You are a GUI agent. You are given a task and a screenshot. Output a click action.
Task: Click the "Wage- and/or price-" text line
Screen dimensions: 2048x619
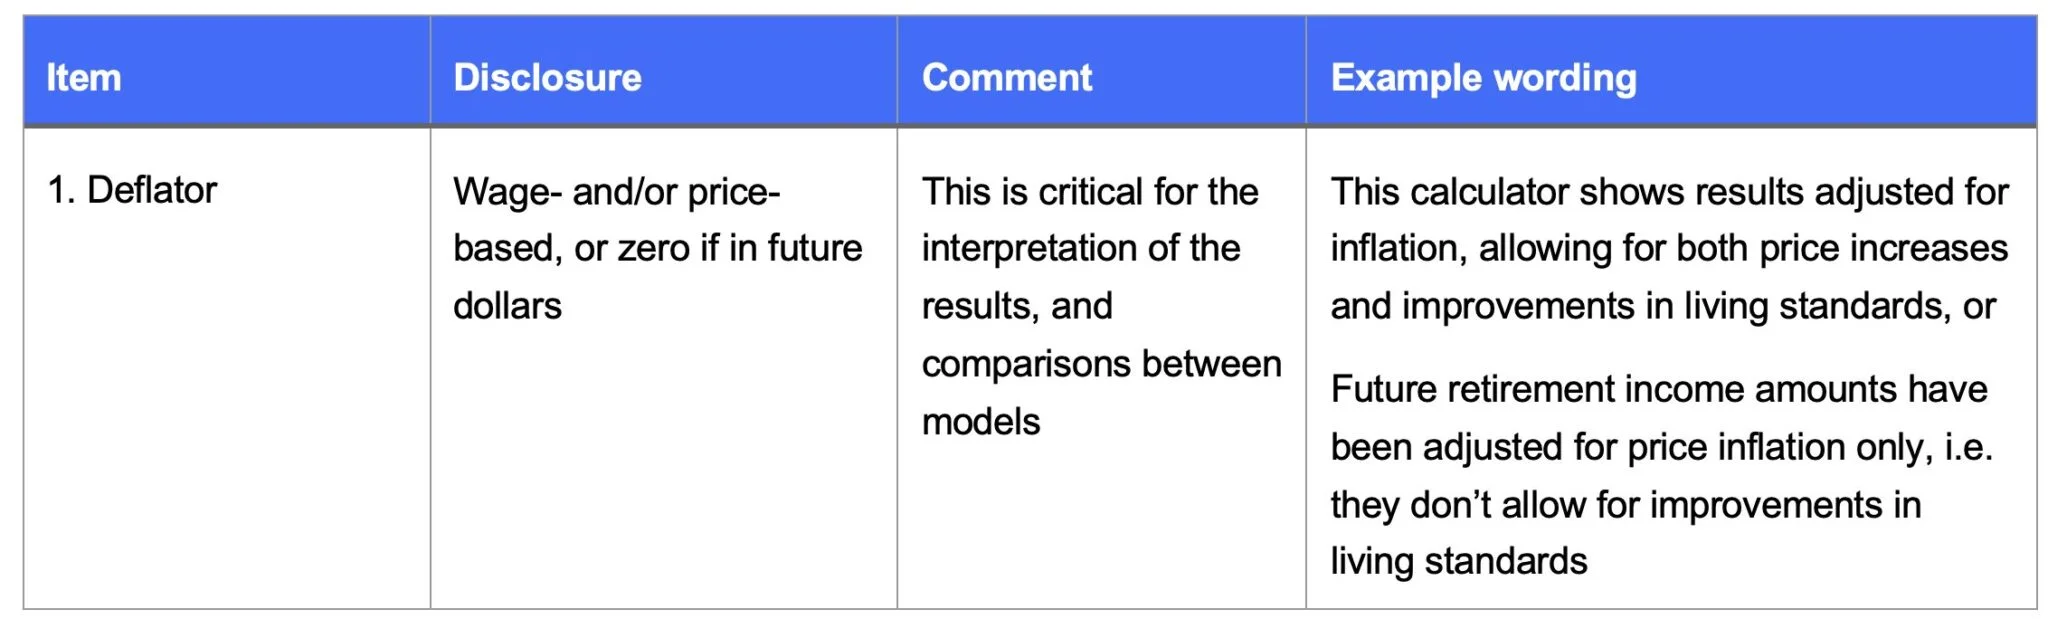pyautogui.click(x=616, y=192)
